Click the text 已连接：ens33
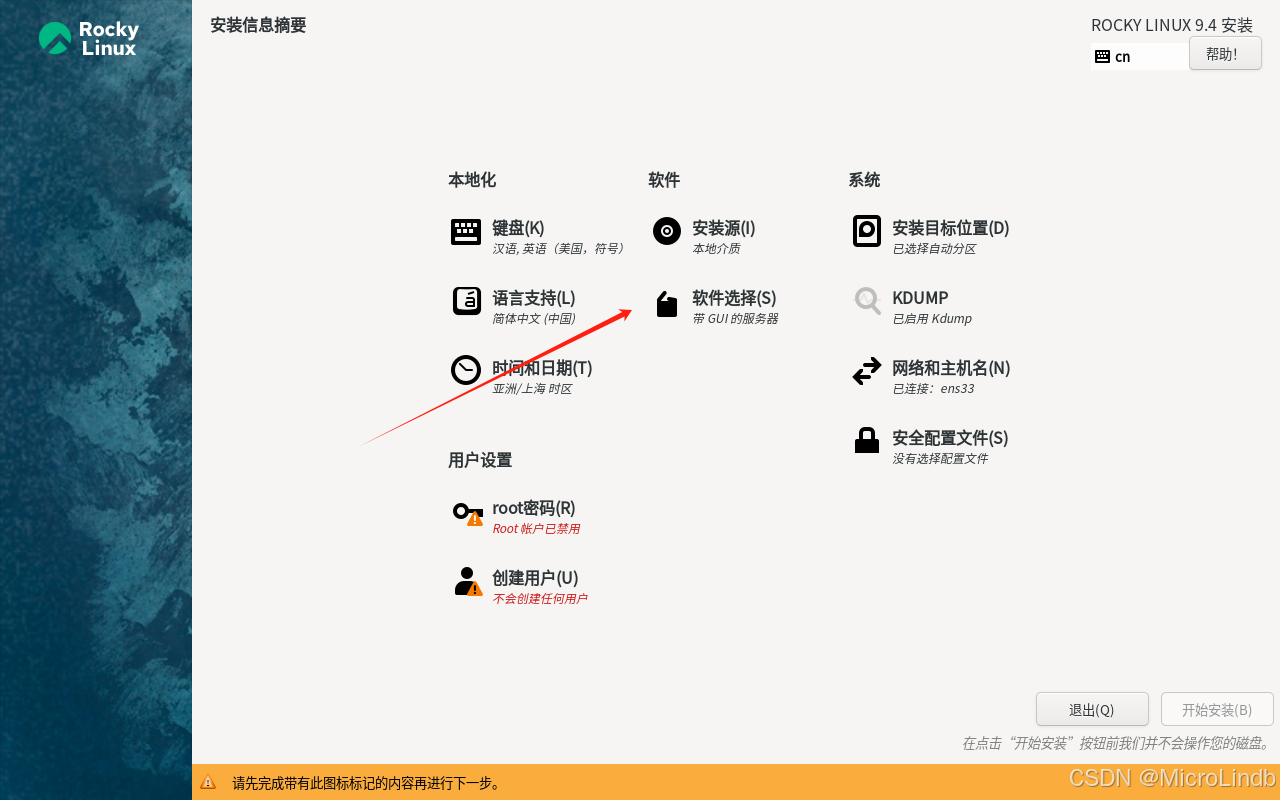Image resolution: width=1280 pixels, height=800 pixels. (933, 389)
